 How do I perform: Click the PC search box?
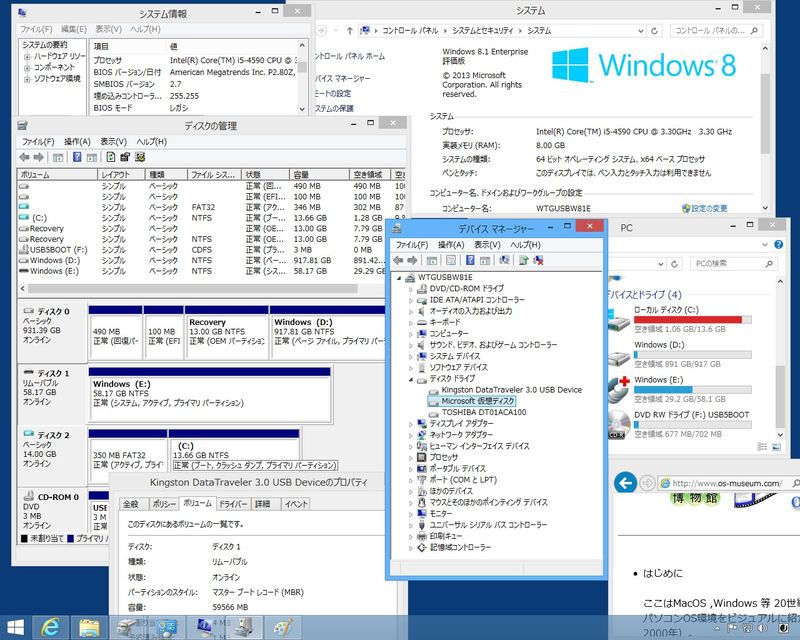tap(733, 264)
